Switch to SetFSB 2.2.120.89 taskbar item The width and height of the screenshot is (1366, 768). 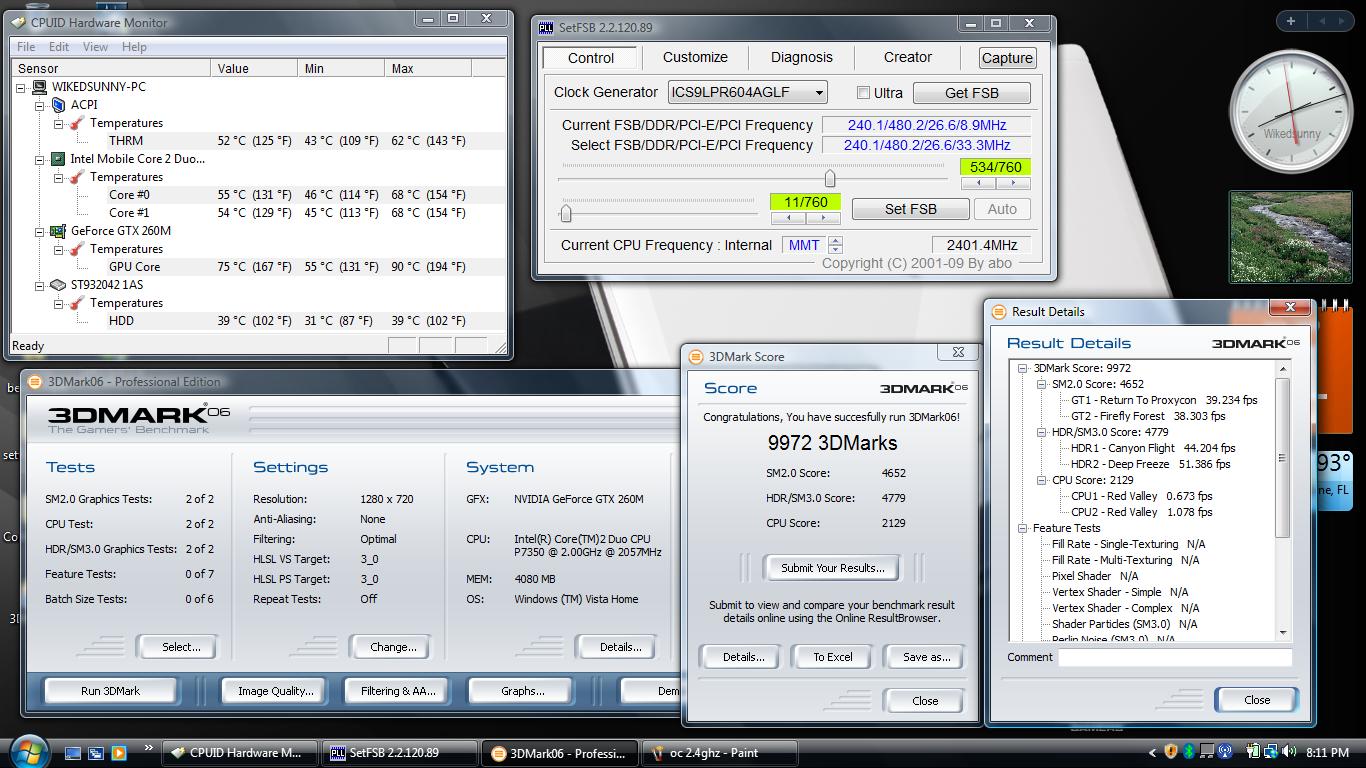click(400, 753)
